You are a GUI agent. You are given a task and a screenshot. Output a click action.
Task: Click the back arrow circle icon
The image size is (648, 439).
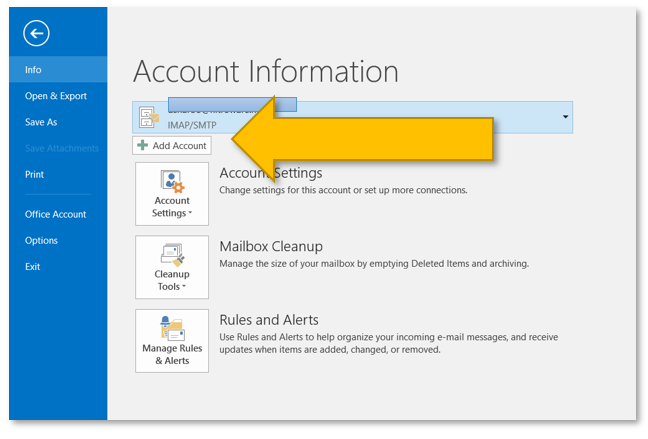tap(38, 34)
